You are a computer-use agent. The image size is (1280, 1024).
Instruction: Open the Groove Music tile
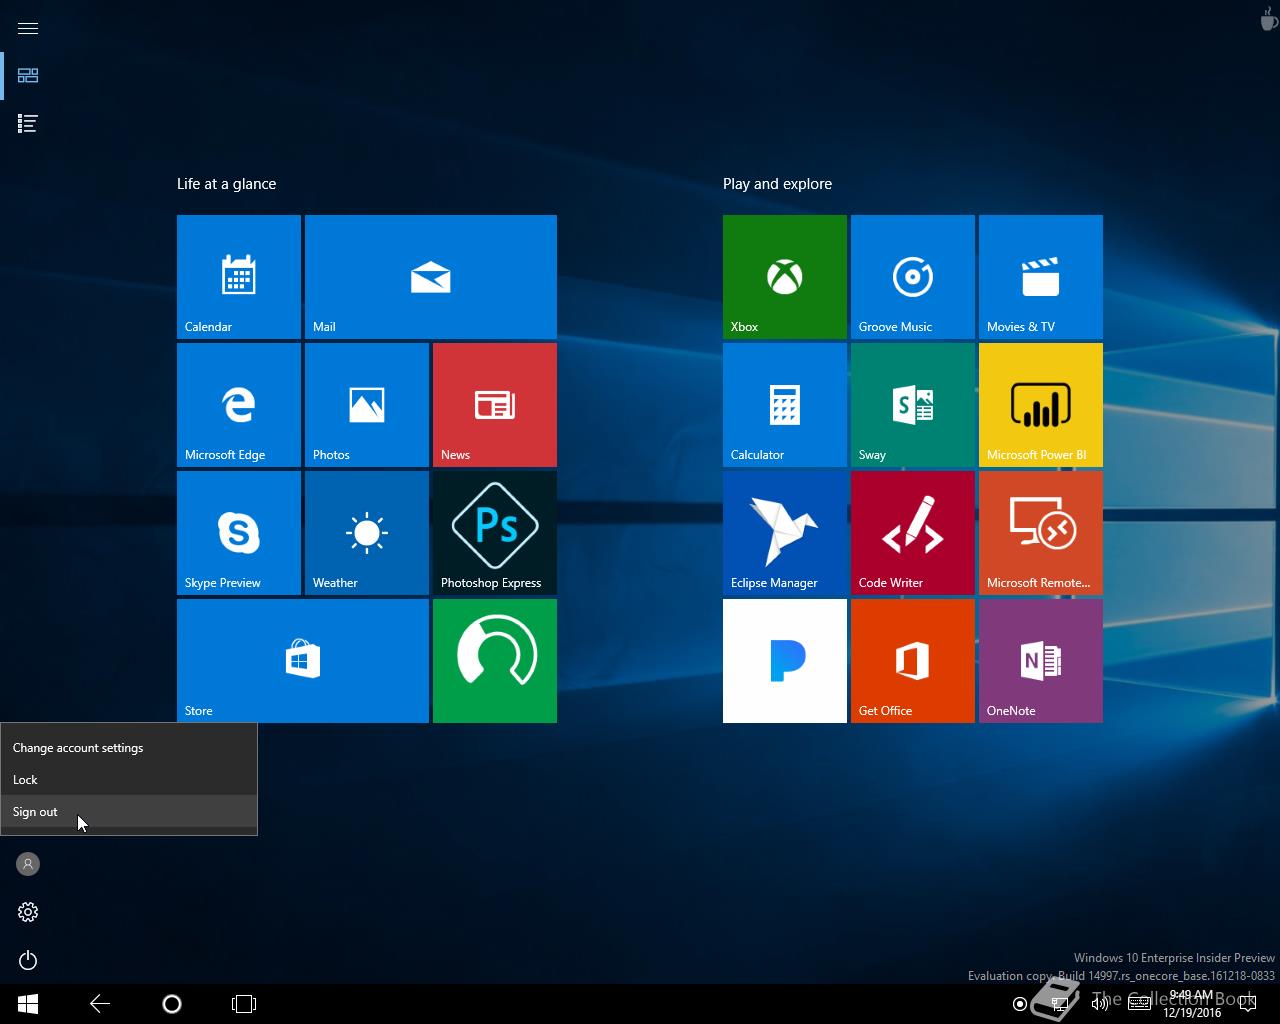[913, 277]
